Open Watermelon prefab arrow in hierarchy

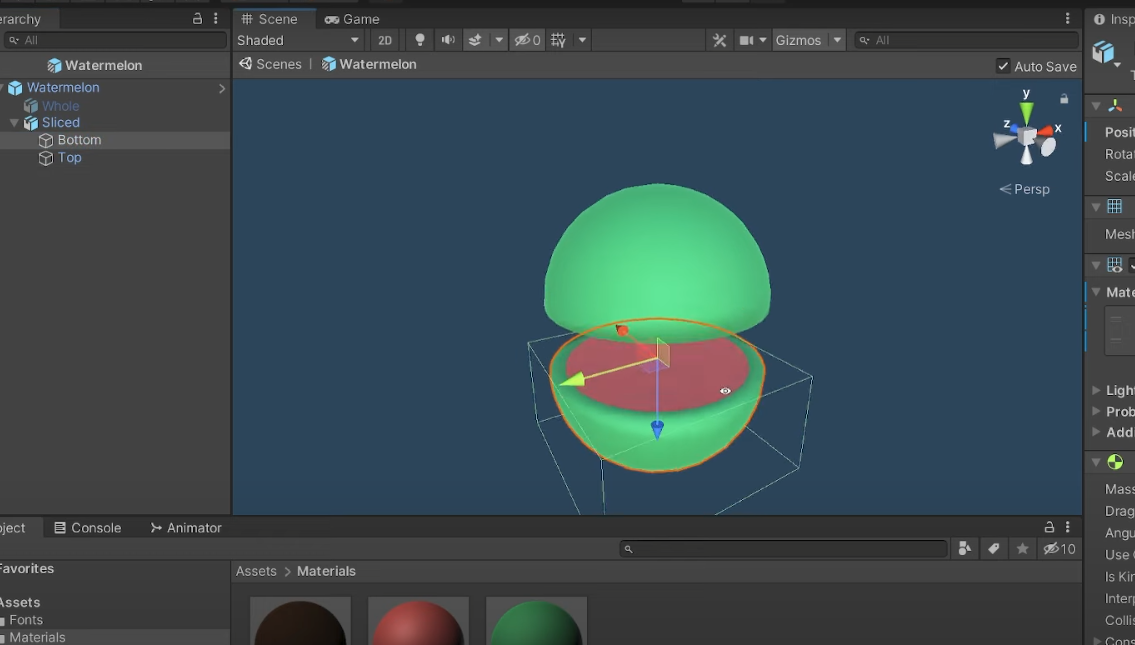point(221,88)
